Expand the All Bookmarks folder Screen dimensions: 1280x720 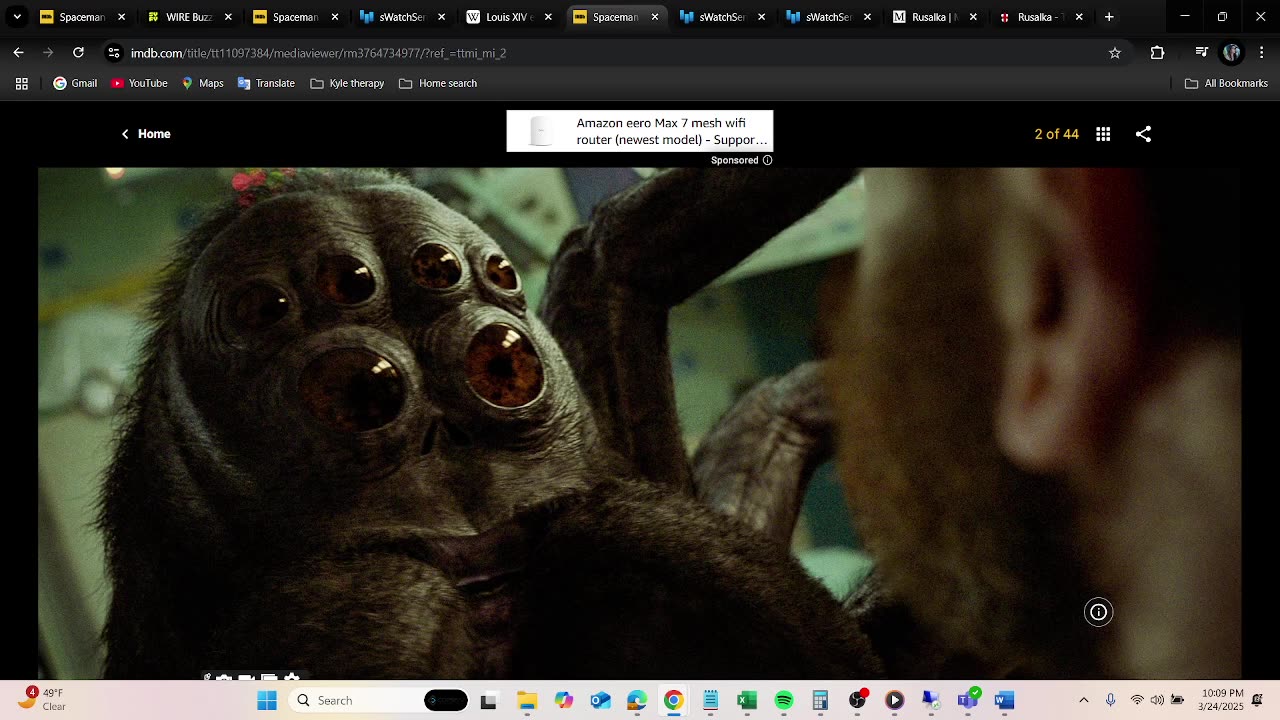[1226, 84]
